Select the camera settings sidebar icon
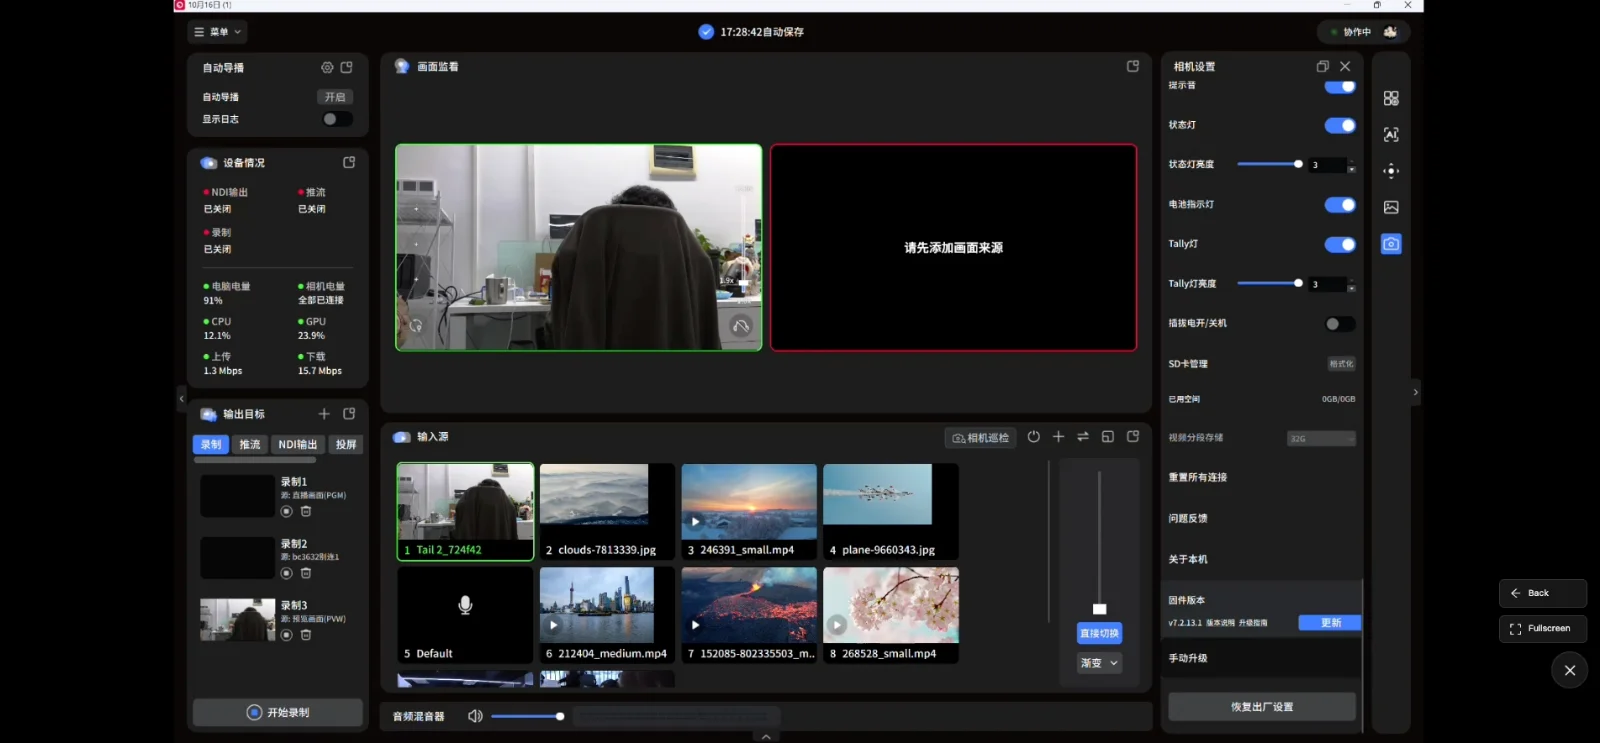 point(1391,244)
